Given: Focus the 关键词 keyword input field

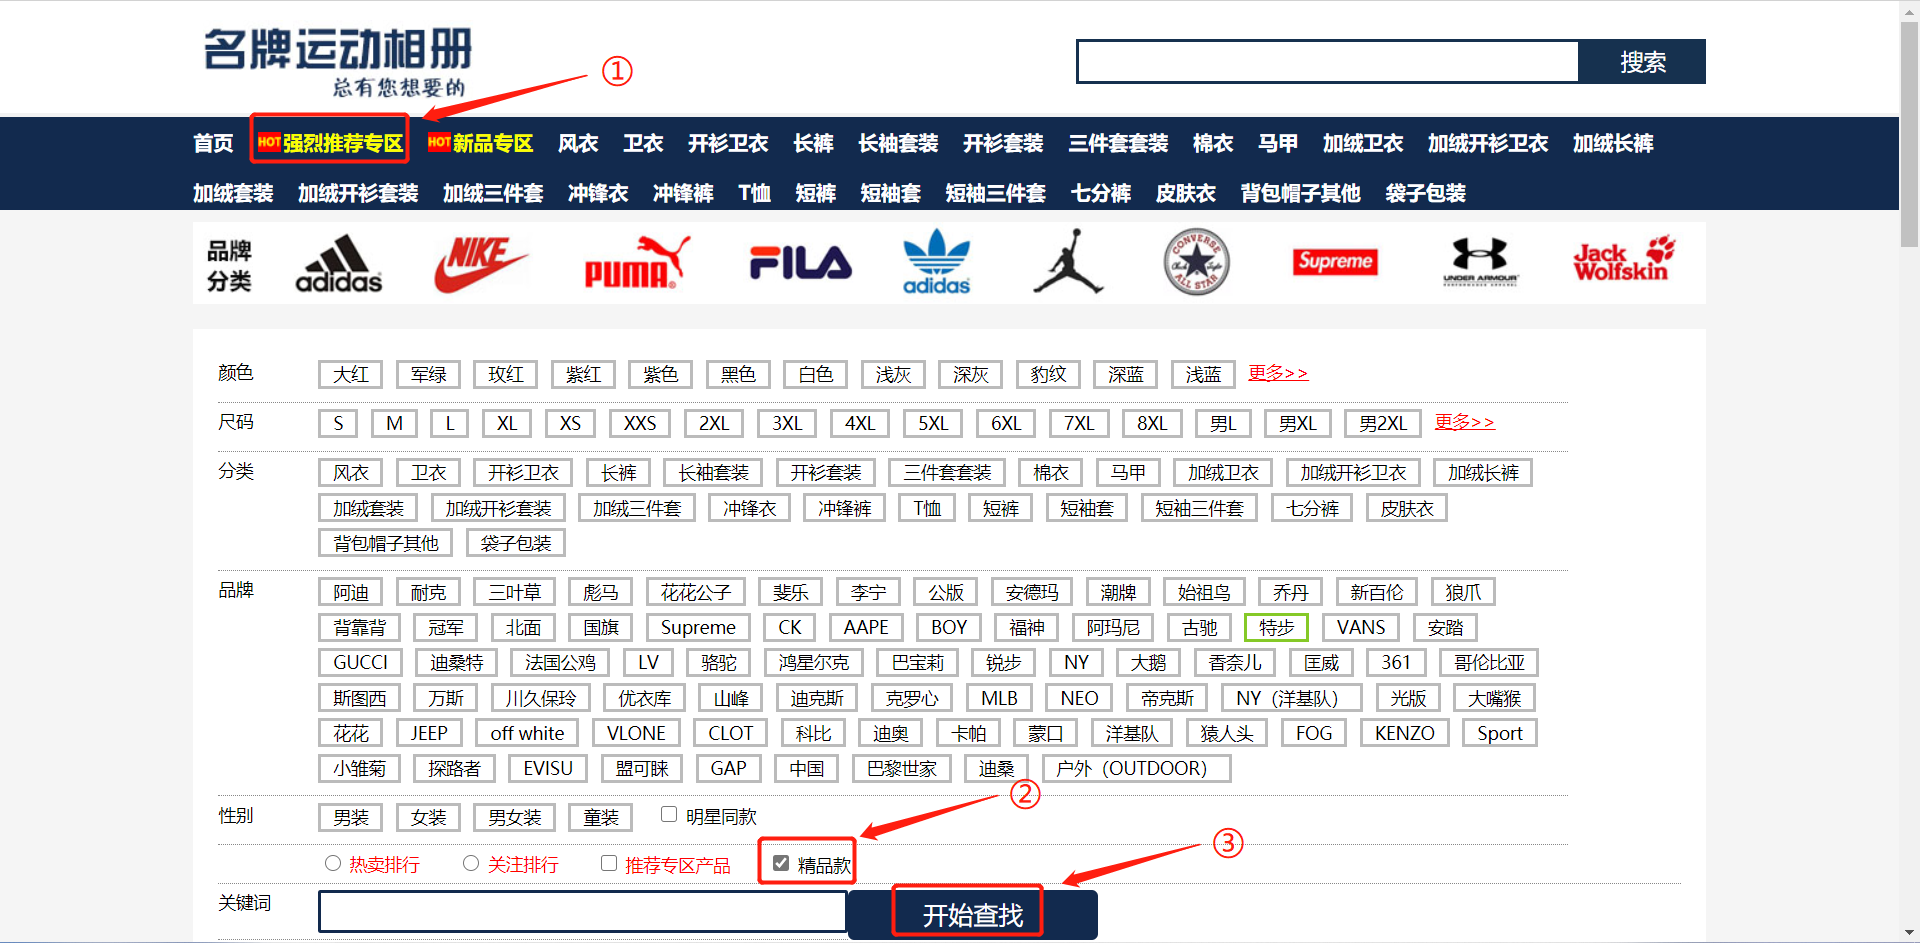Looking at the screenshot, I should click(x=583, y=911).
